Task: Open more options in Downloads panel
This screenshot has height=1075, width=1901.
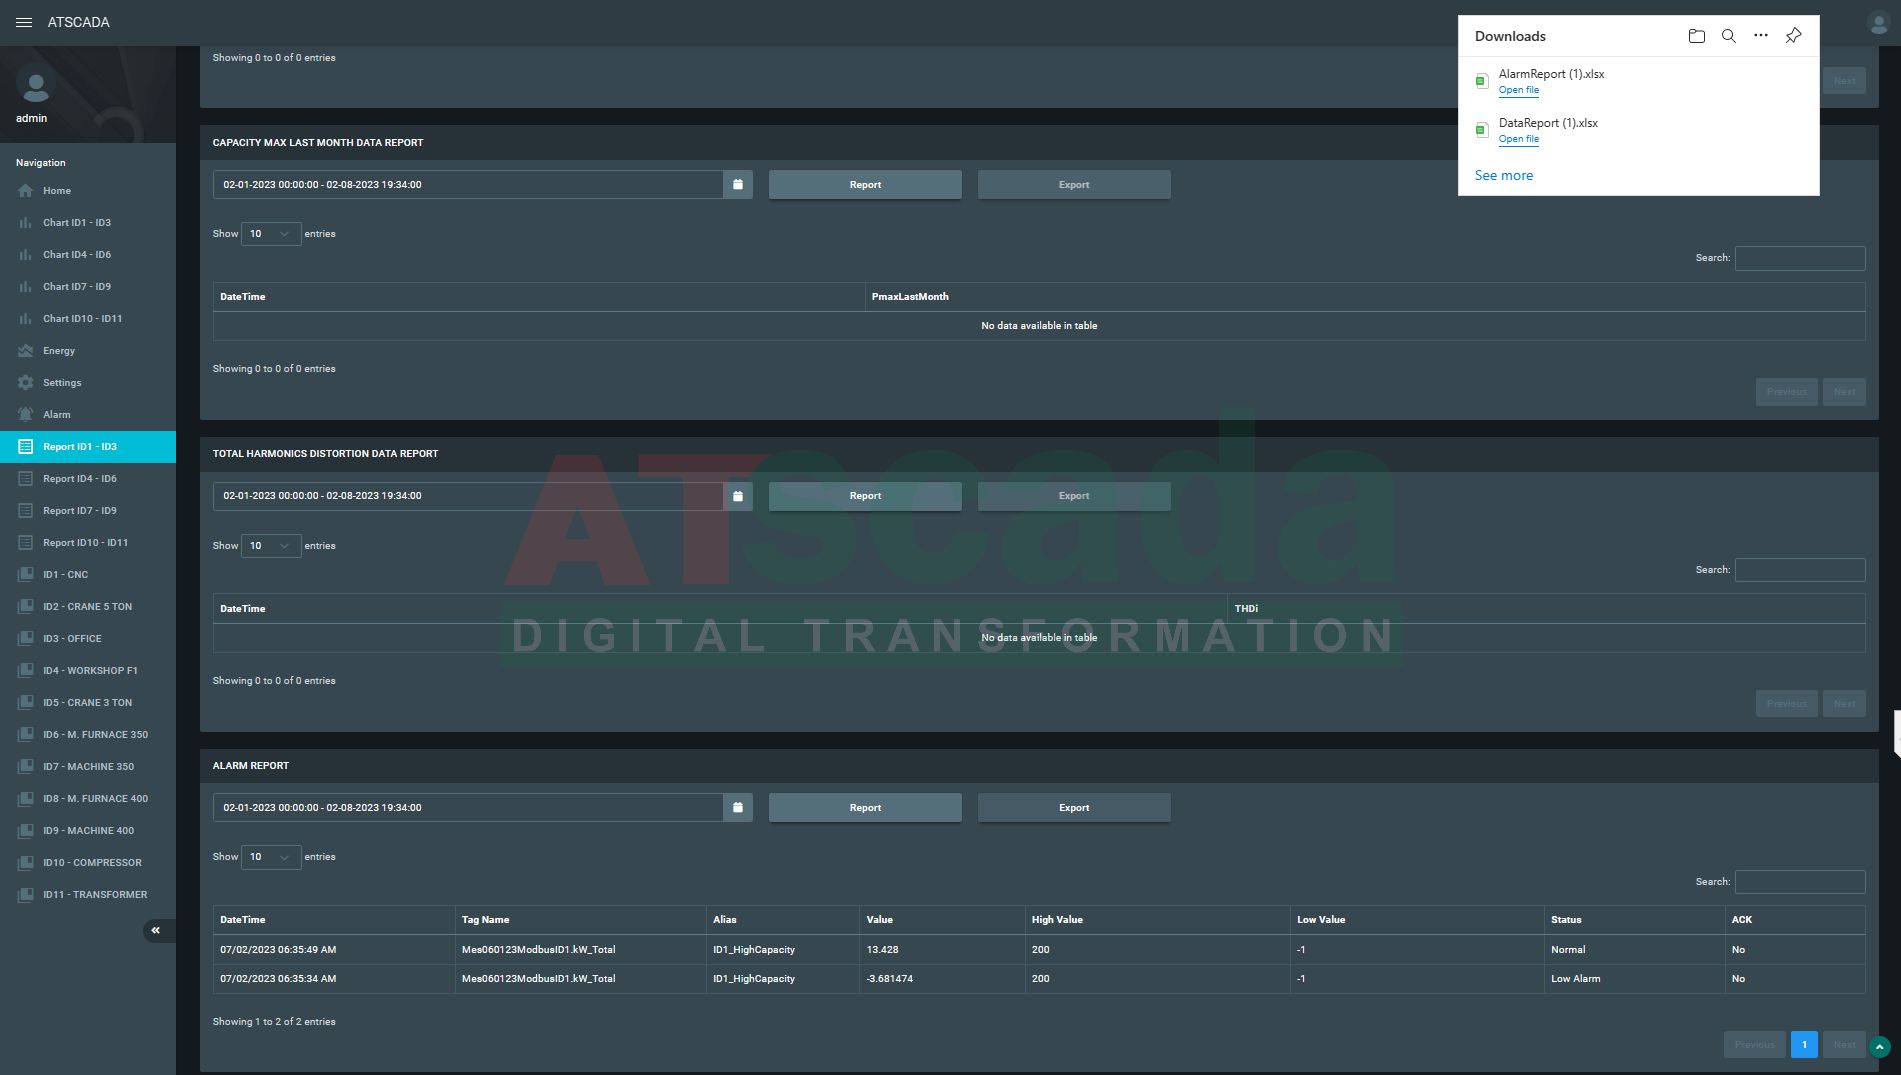Action: coord(1760,36)
